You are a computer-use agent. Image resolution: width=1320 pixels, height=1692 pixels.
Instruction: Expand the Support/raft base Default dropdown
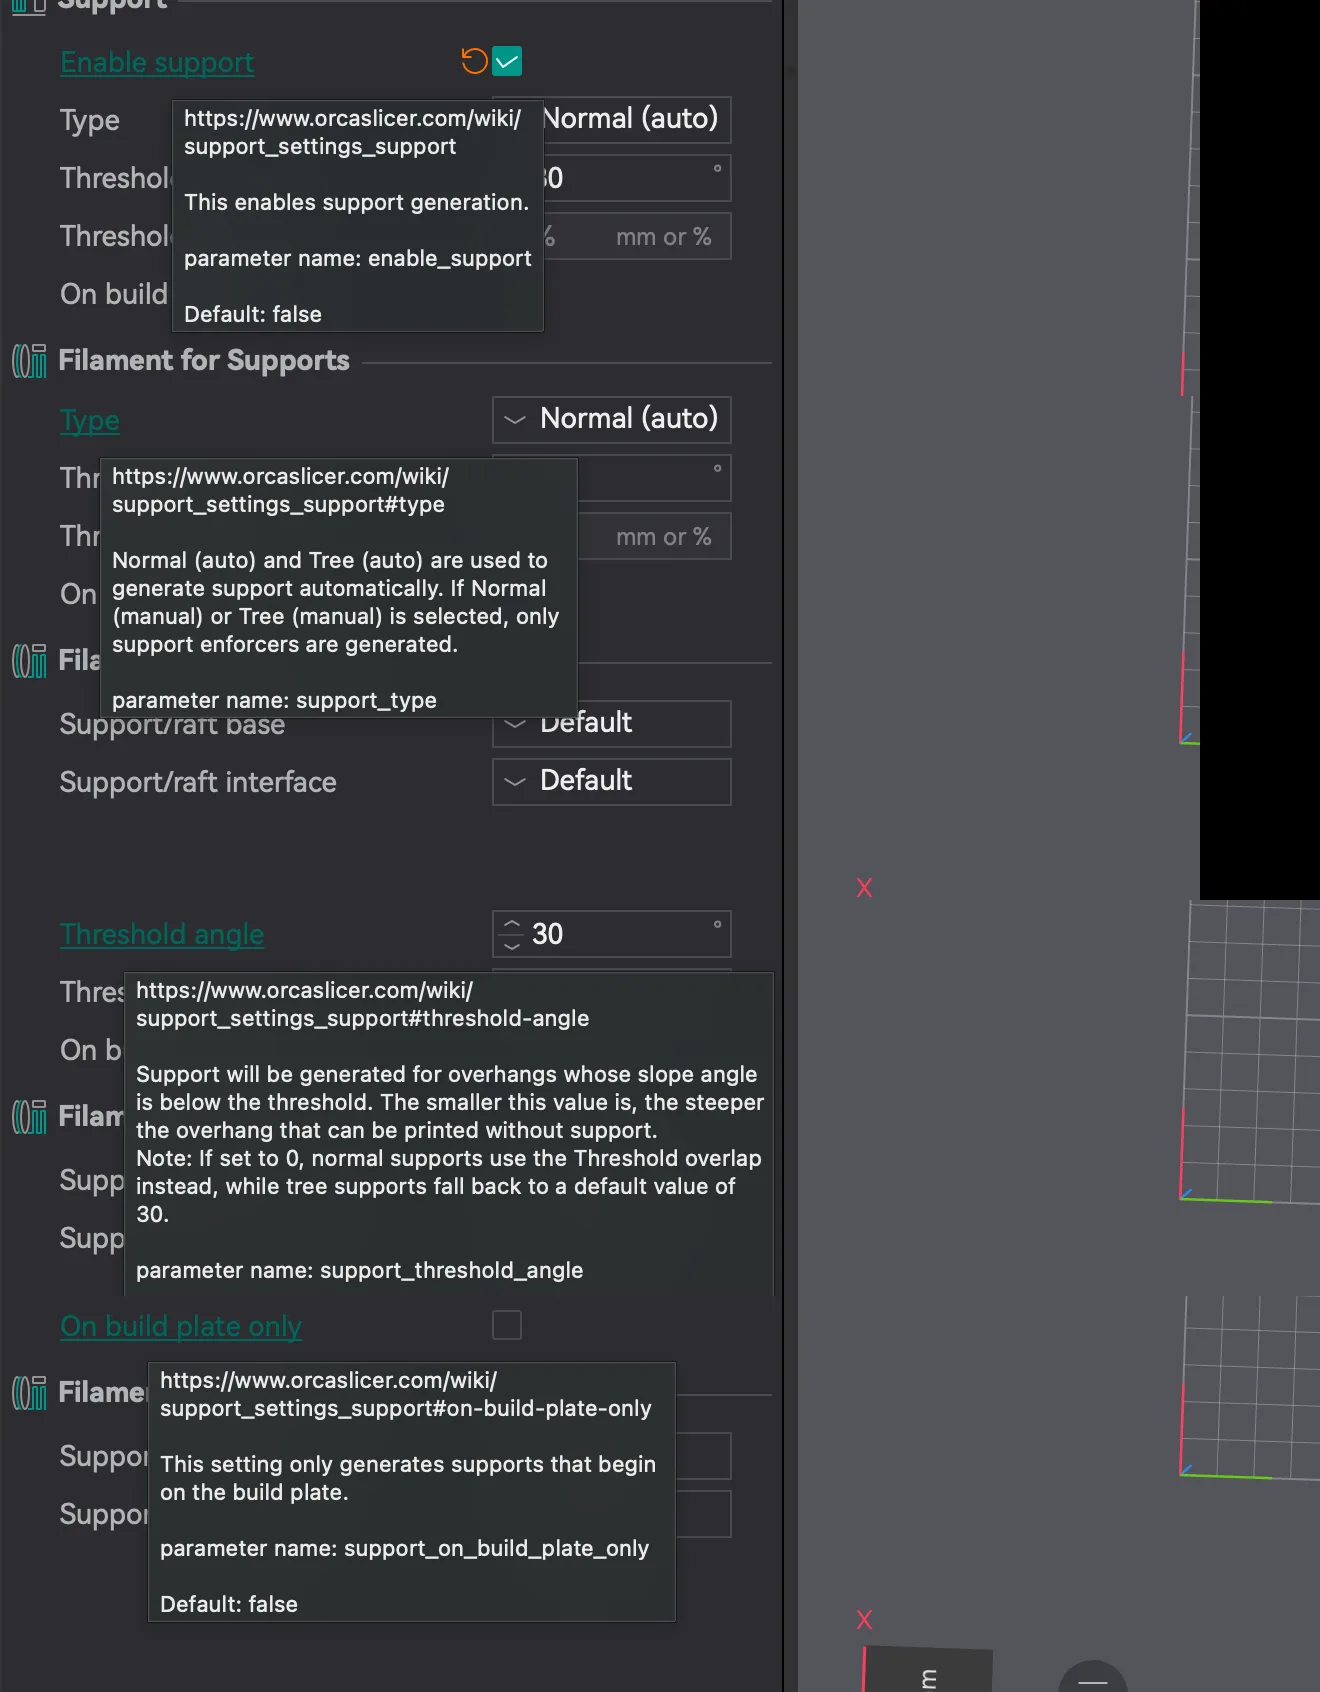tap(612, 723)
